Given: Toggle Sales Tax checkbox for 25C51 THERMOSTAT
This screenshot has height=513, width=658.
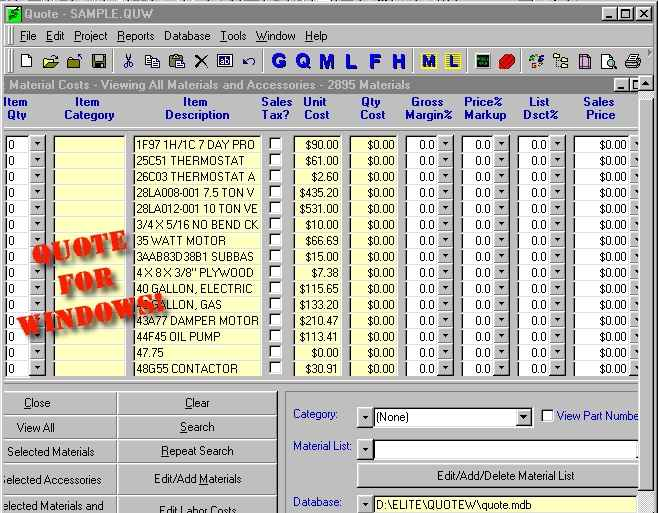Looking at the screenshot, I should [x=275, y=161].
